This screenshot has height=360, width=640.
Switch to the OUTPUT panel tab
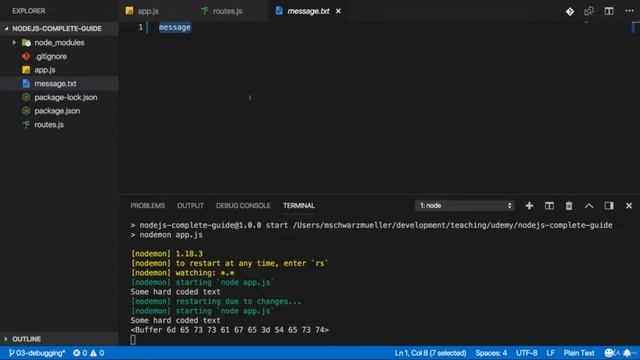pos(190,205)
